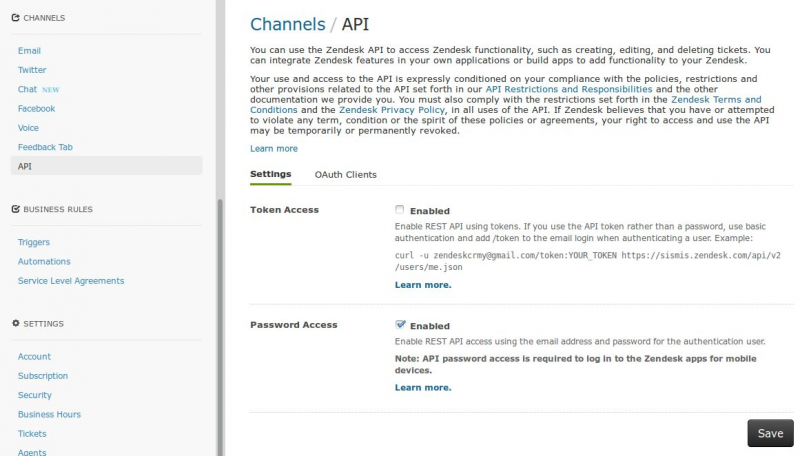
Task: Click the Business Rules section header icon
Action: coord(15,209)
